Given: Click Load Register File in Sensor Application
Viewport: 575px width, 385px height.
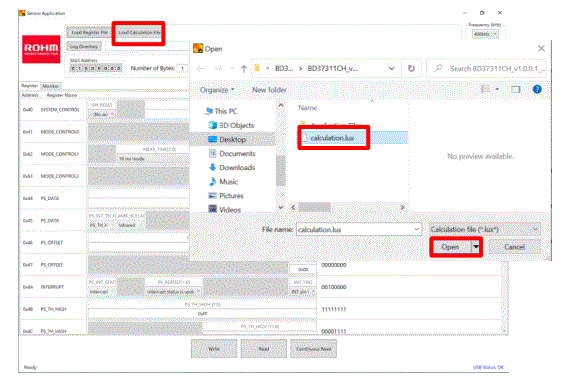Looking at the screenshot, I should point(89,33).
